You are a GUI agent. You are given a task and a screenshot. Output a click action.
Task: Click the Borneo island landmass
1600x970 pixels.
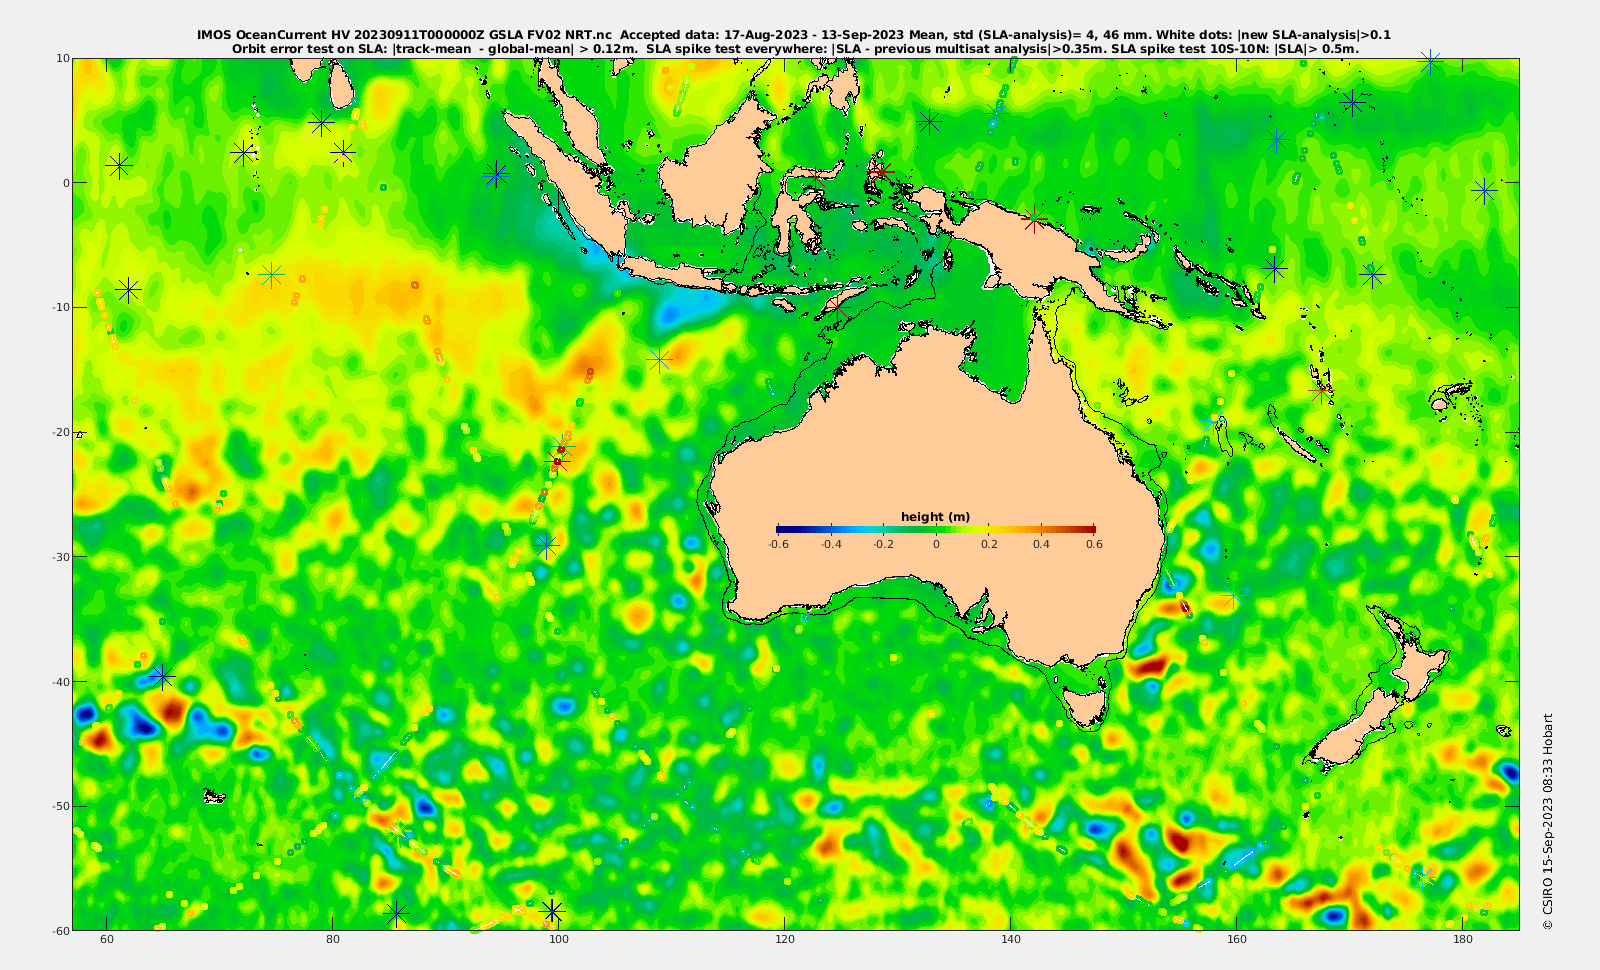715,170
